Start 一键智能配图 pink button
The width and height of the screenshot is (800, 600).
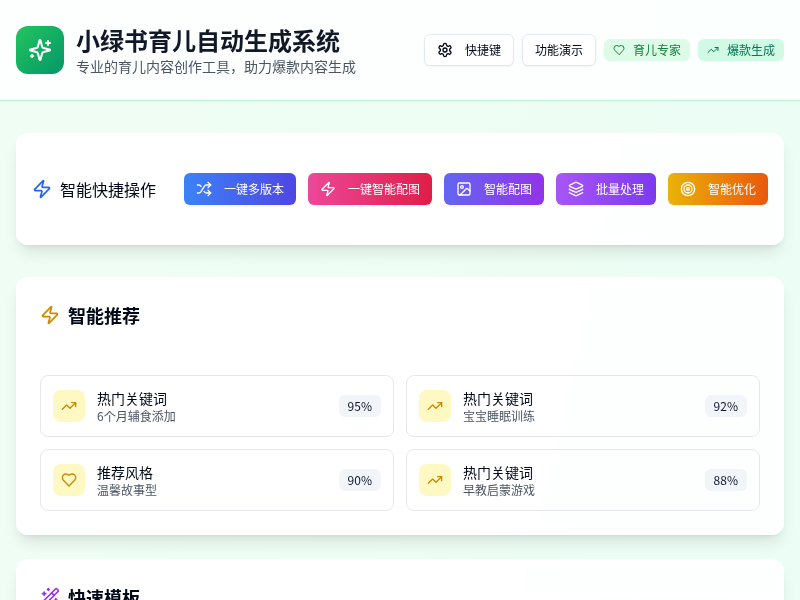pyautogui.click(x=370, y=189)
